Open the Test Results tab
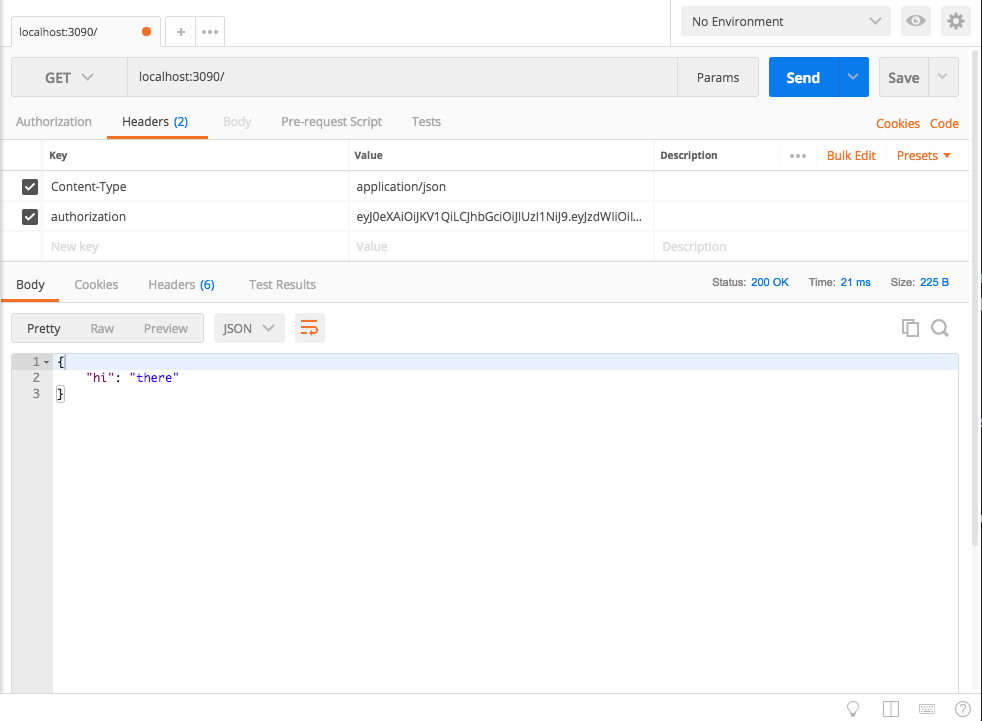Screen dimensions: 982x721 (x=281, y=284)
